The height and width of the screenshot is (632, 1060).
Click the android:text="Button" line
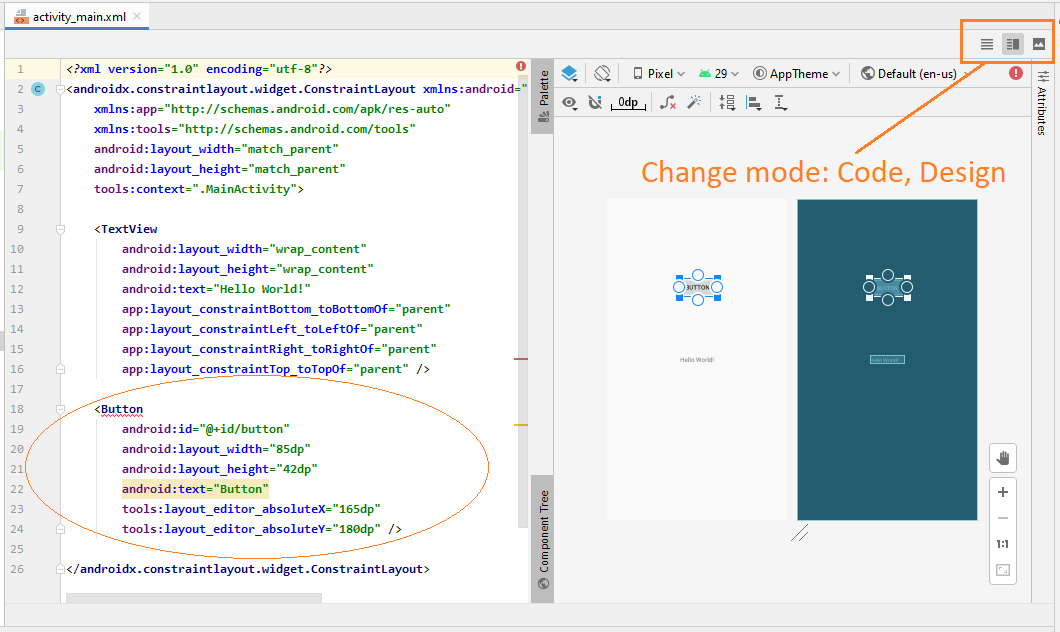(x=195, y=489)
